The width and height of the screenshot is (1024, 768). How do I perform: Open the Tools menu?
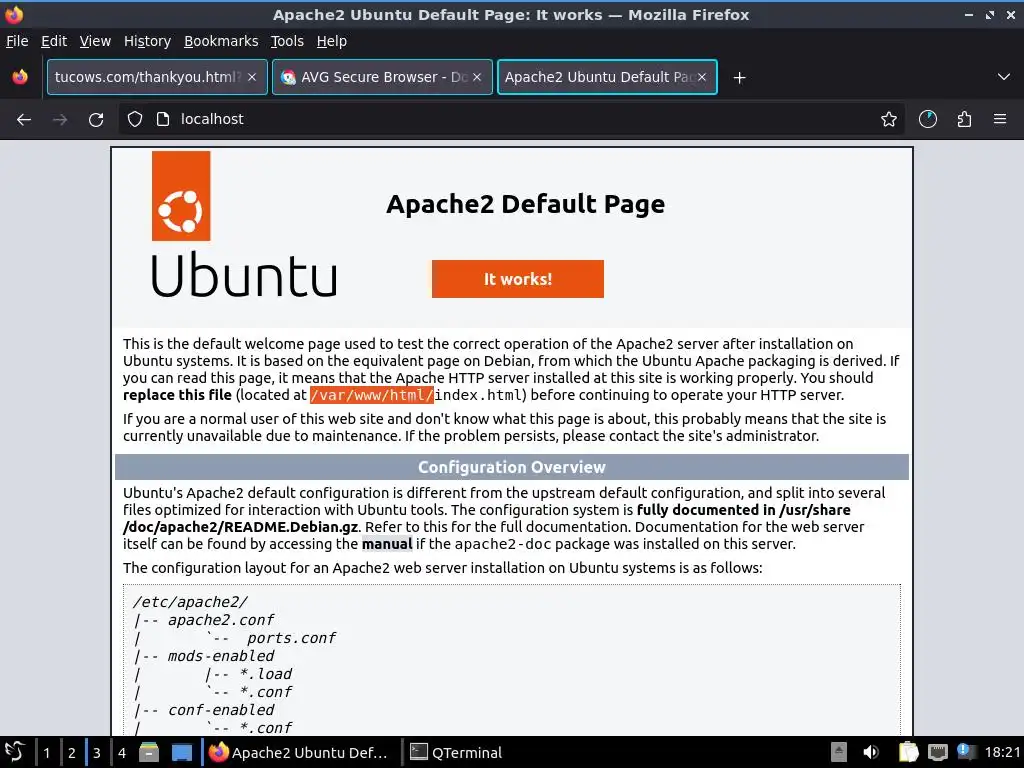pos(287,41)
